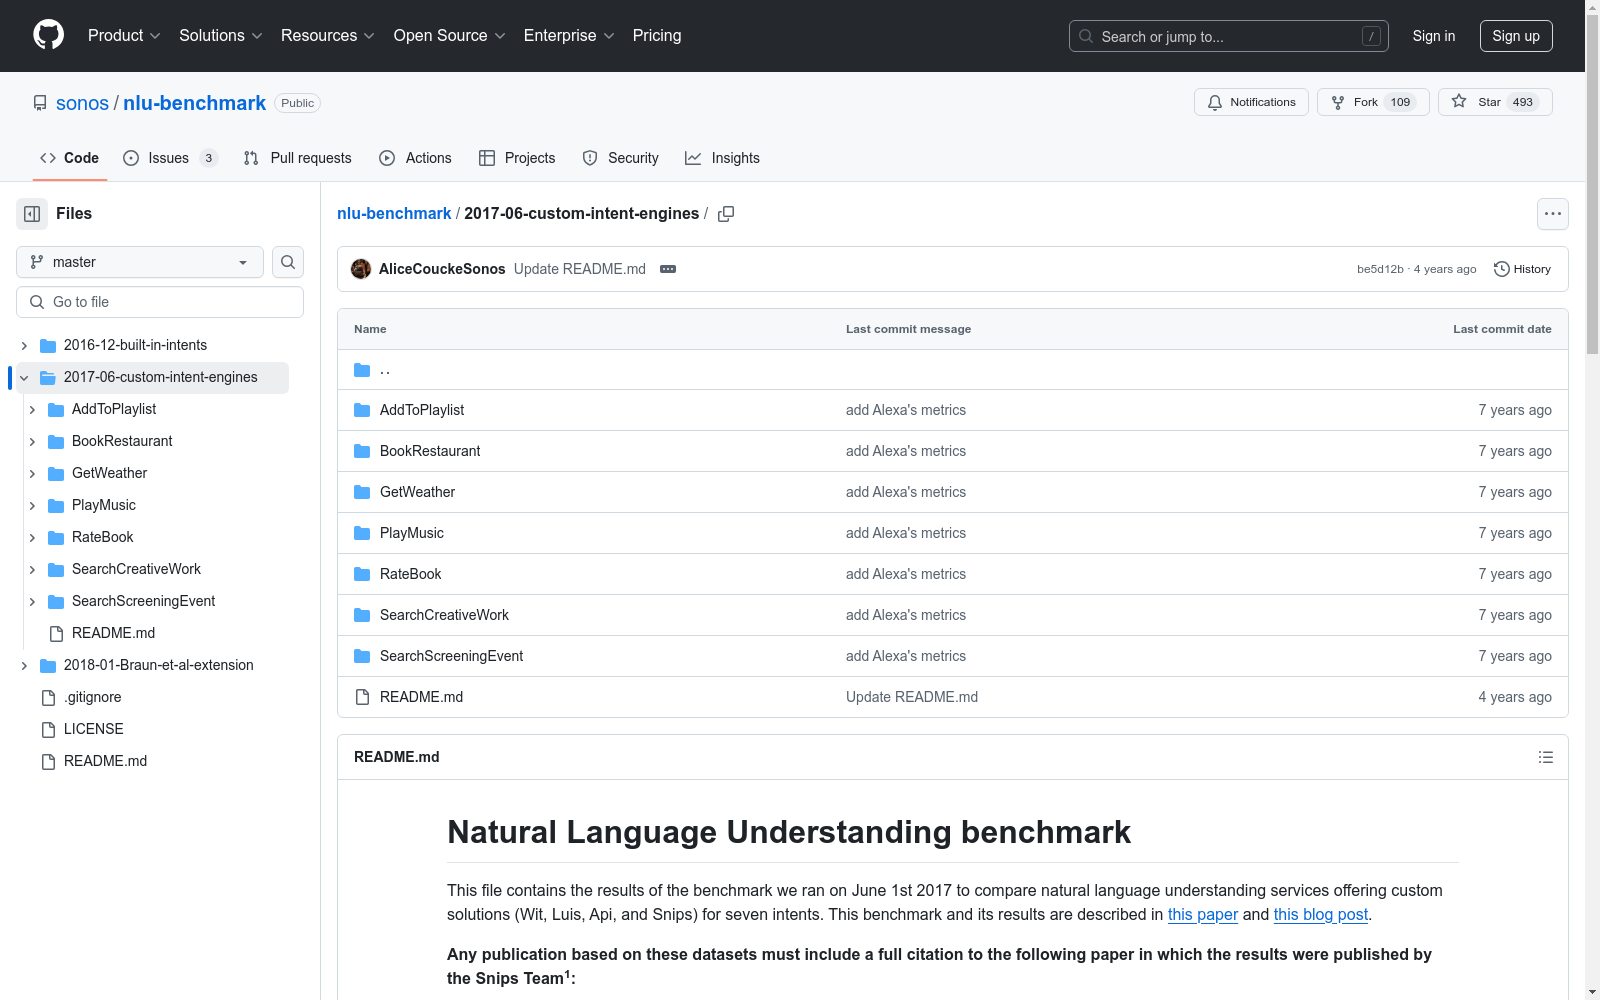The width and height of the screenshot is (1600, 1000).
Task: Click the star icon
Action: (x=1459, y=102)
